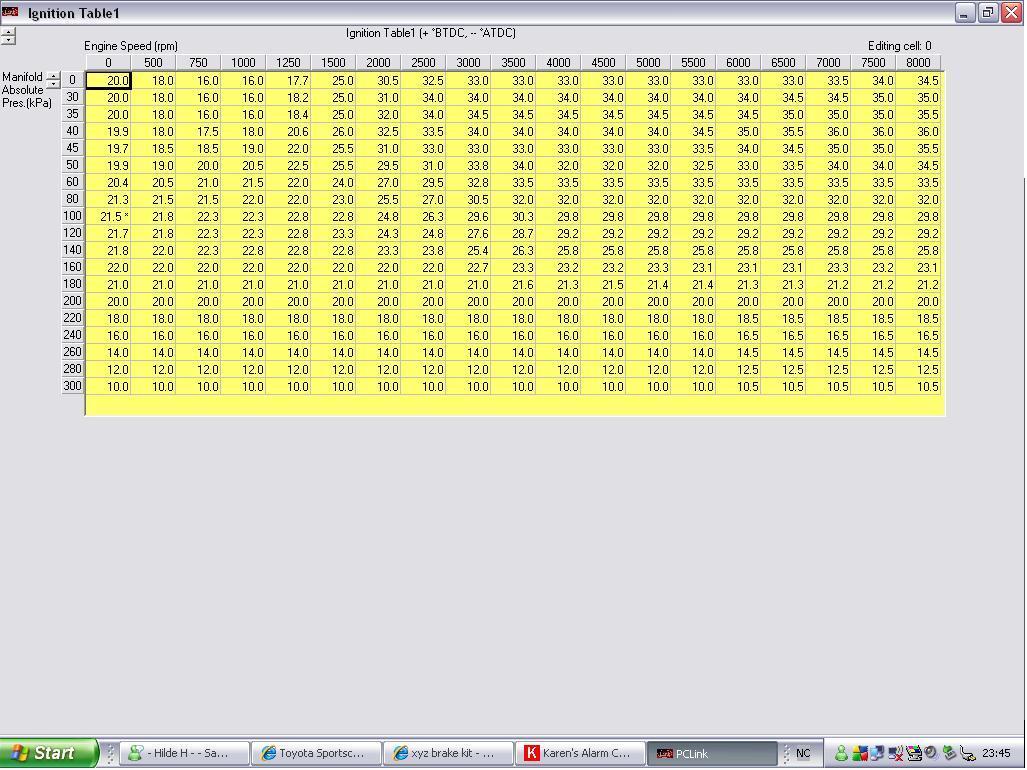The image size is (1027, 770).
Task: Select the 8000 rpm column header
Action: [x=918, y=62]
